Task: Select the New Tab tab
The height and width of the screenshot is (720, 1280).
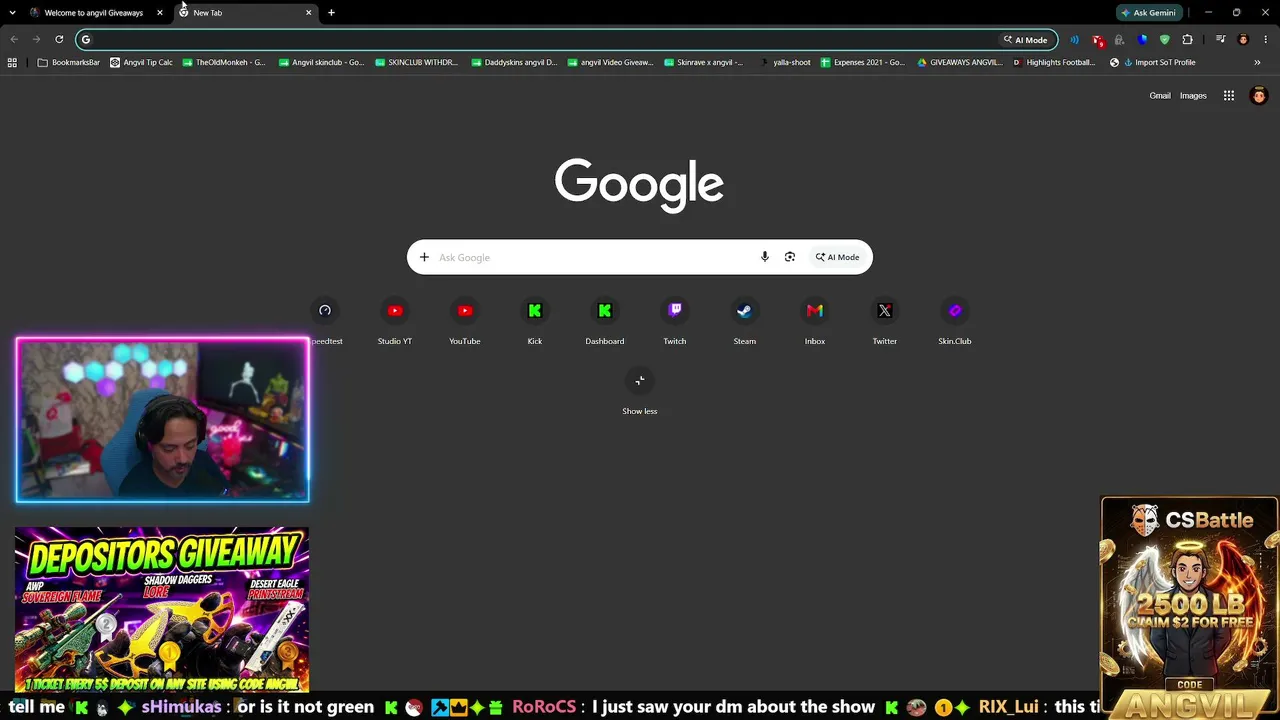Action: [x=245, y=13]
